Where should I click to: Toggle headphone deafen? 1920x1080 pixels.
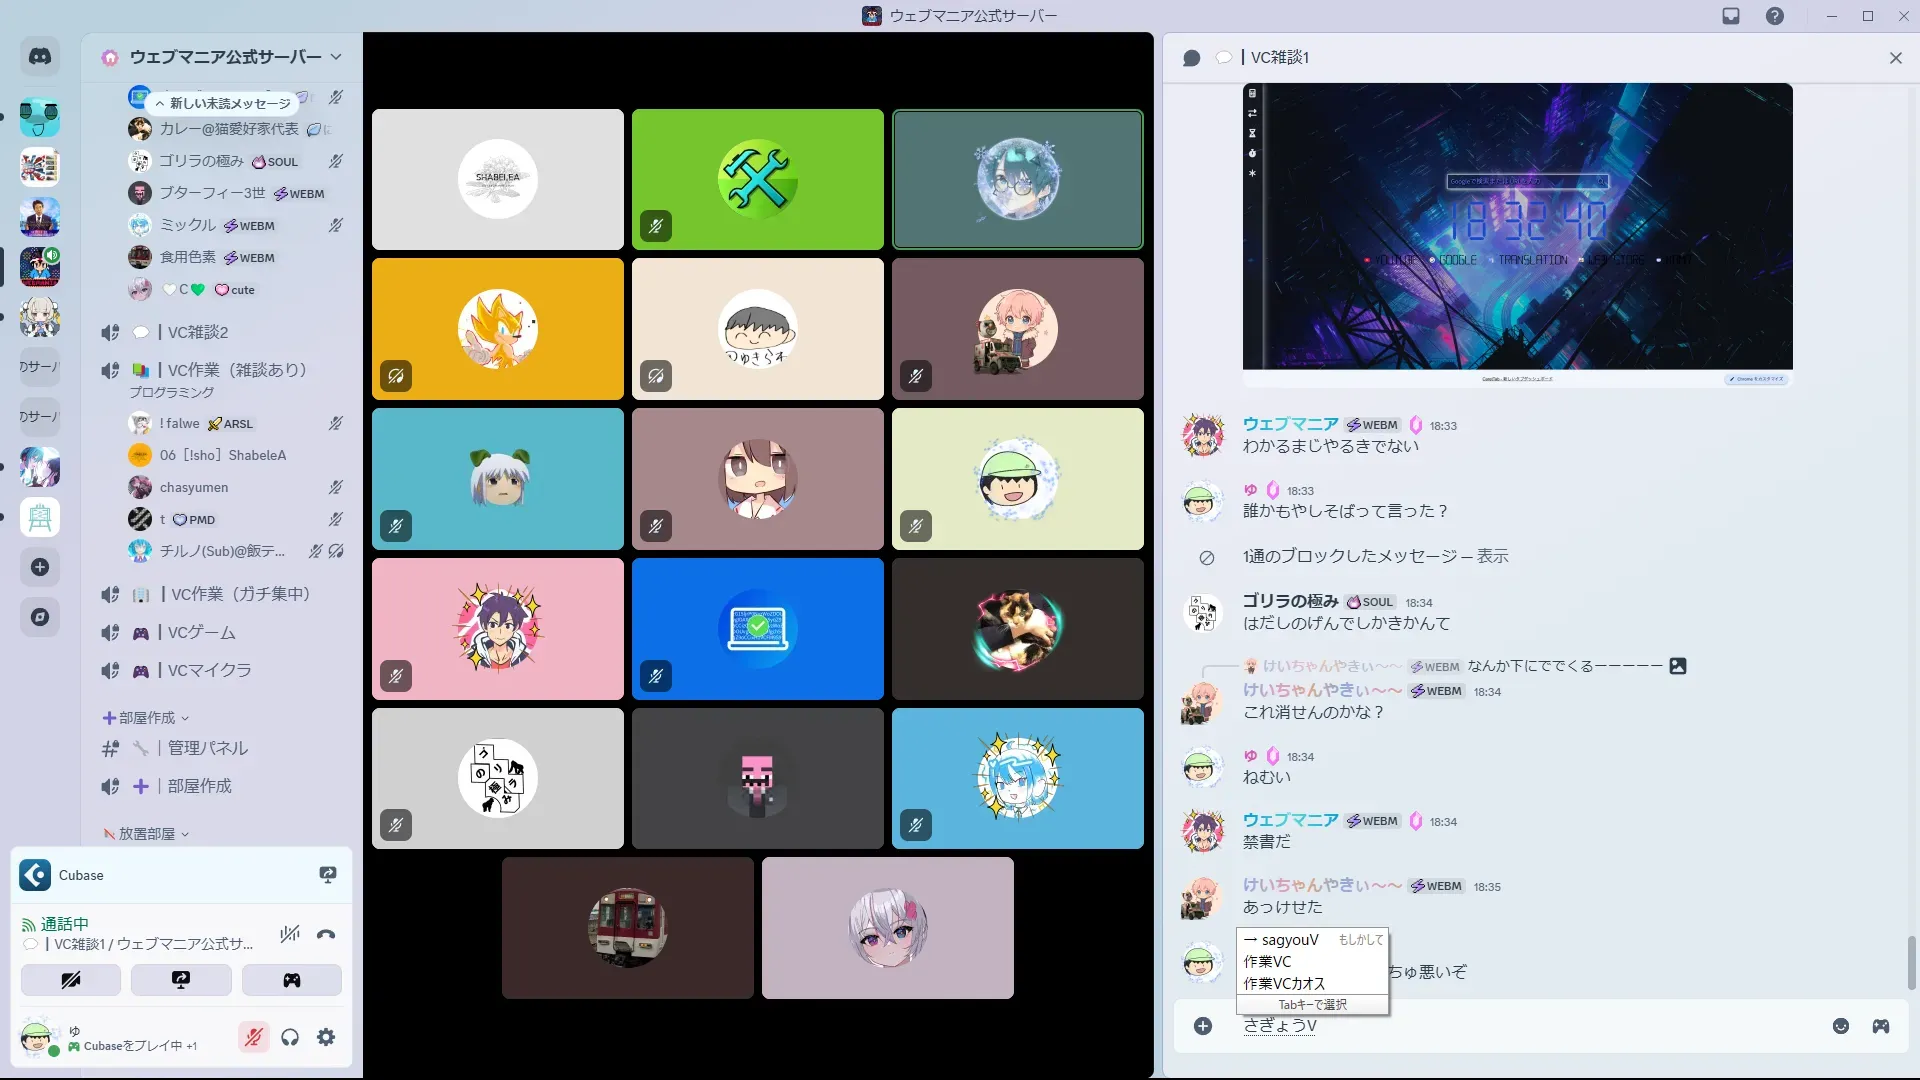point(290,1038)
